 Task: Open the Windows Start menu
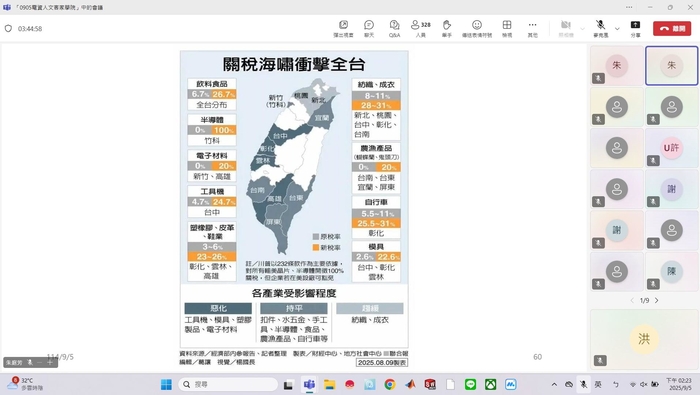pos(166,384)
